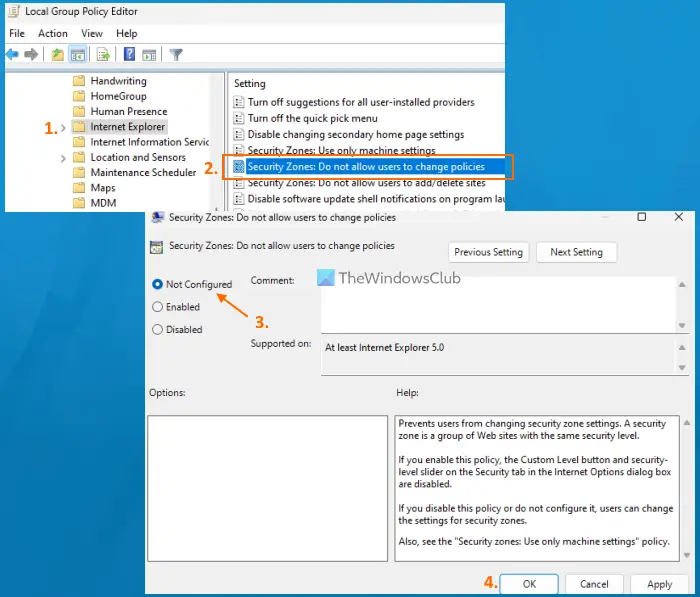Select the Not Configured radio button
Viewport: 700px width, 597px height.
[x=157, y=284]
